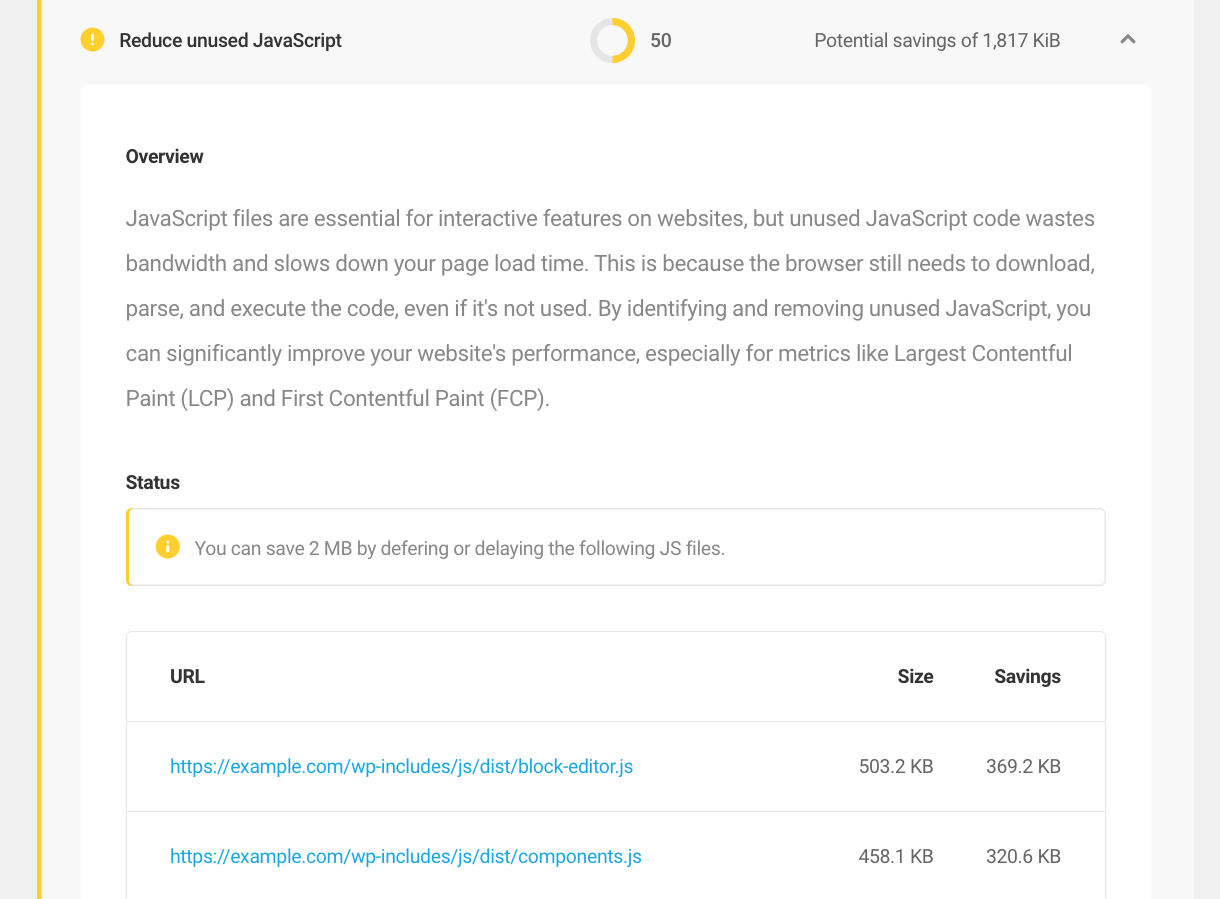Collapse the Reduce unused JavaScript section chevron
Screen dimensions: 1220x899
[x=1128, y=40]
